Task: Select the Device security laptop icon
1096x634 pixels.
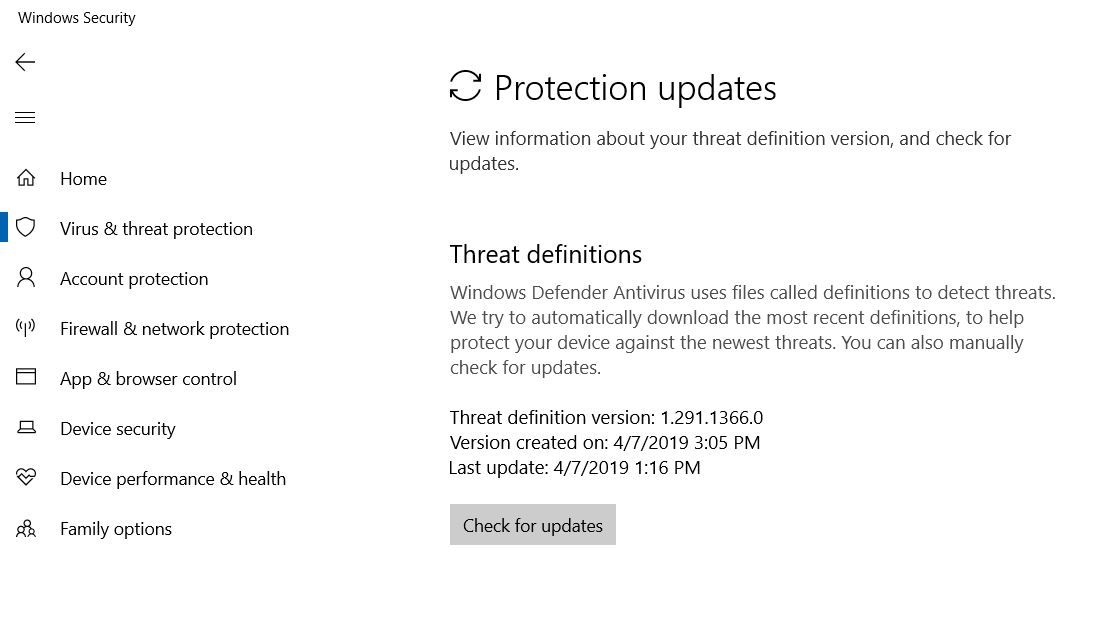Action: point(26,428)
